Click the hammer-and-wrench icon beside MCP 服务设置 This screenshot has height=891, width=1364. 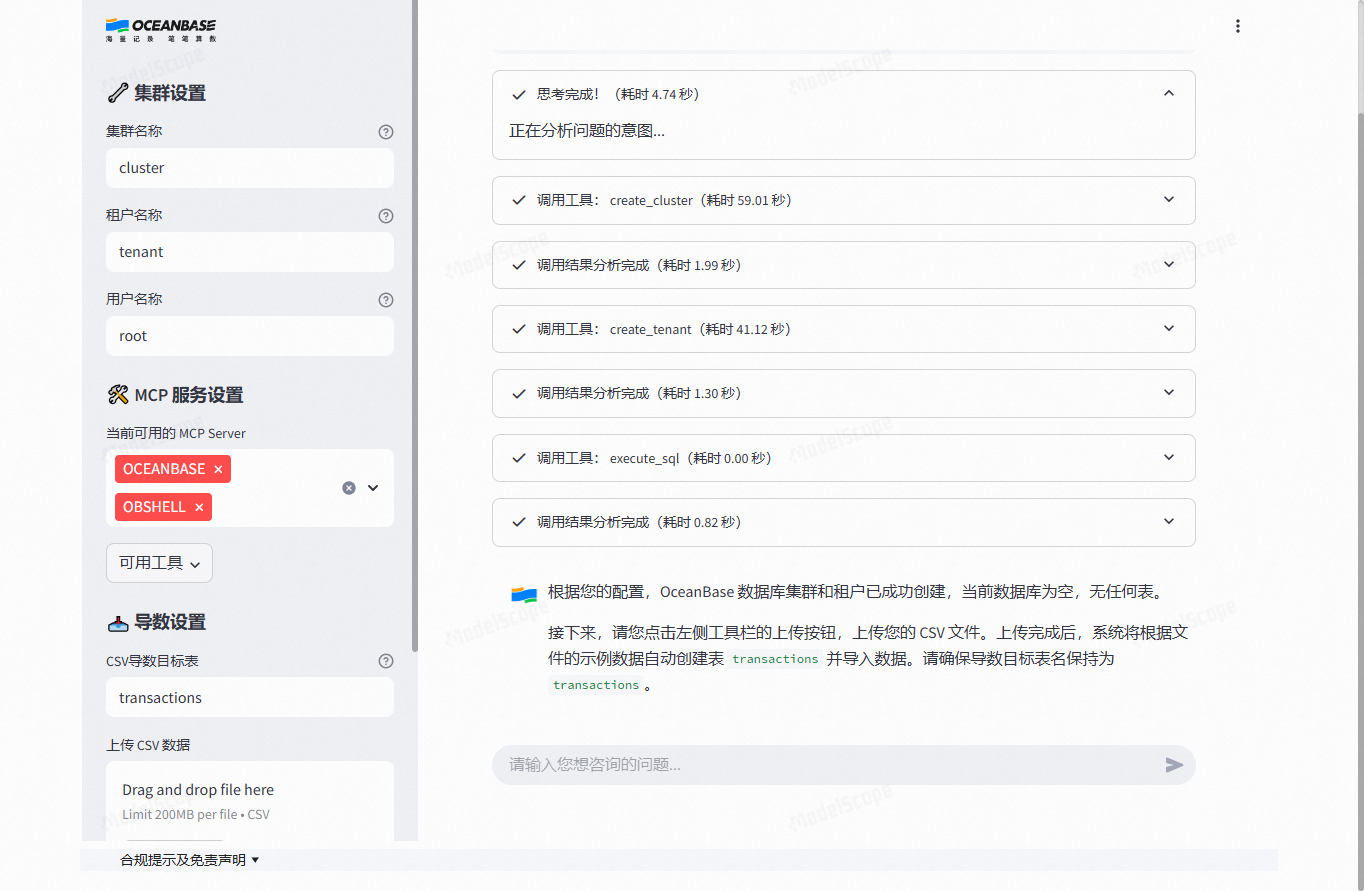point(118,394)
